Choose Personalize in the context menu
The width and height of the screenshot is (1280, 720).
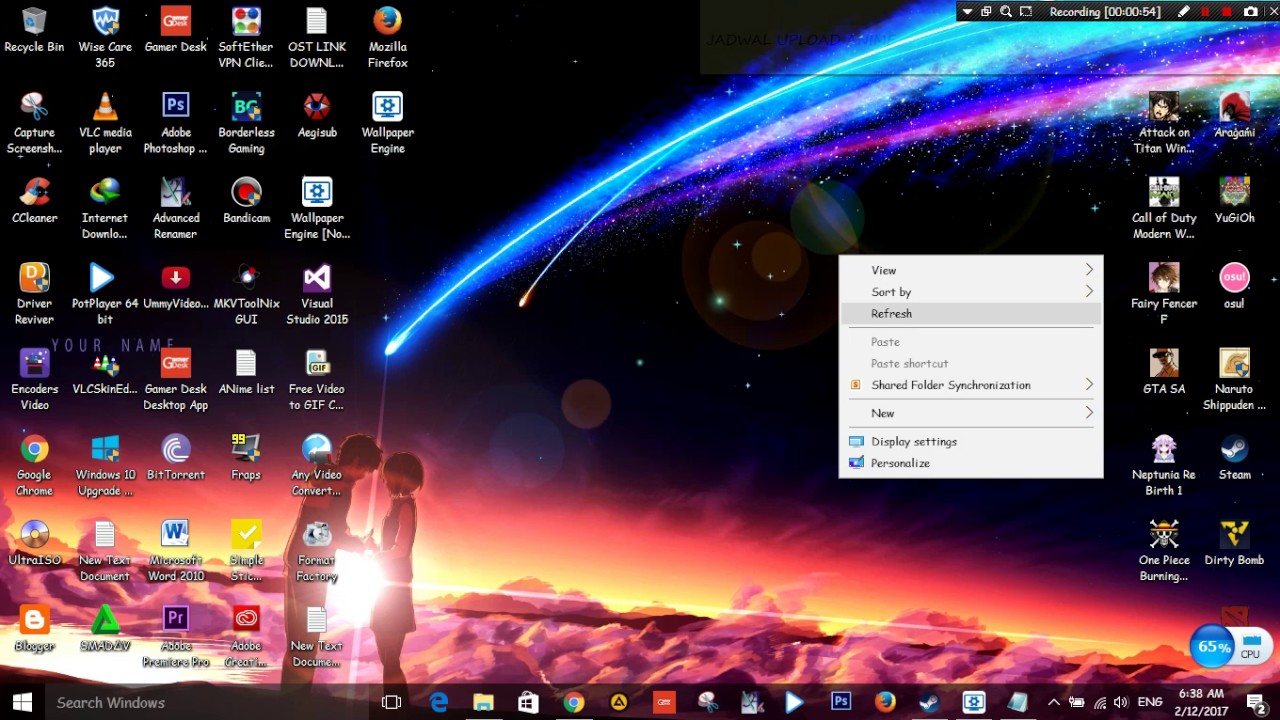coord(970,463)
